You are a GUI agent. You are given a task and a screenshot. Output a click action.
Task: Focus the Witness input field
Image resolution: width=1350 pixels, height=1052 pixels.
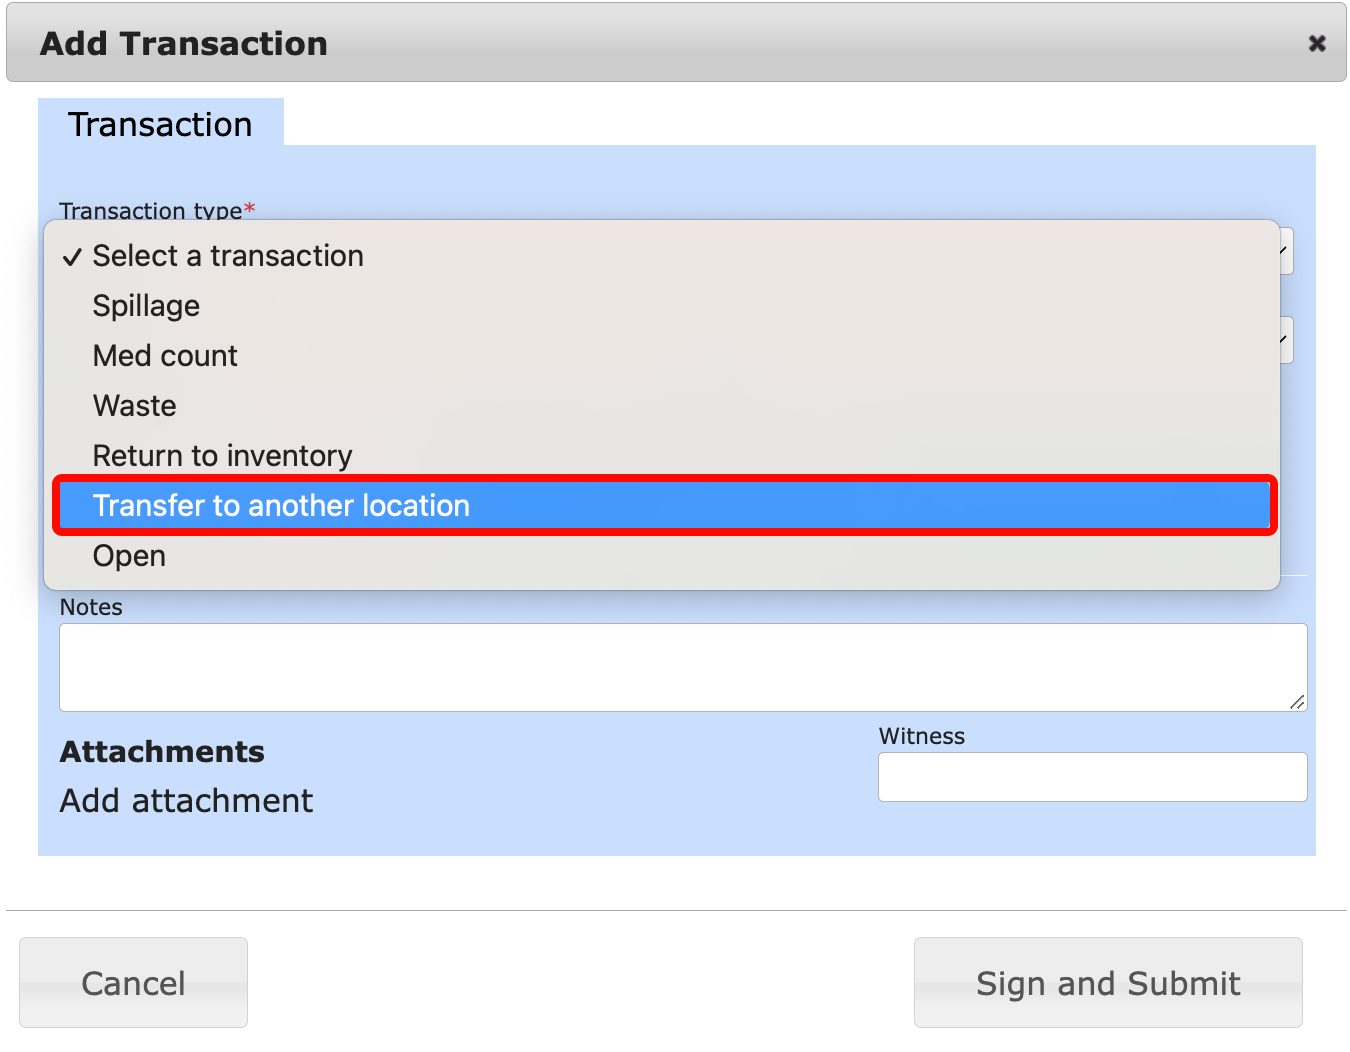[1092, 777]
